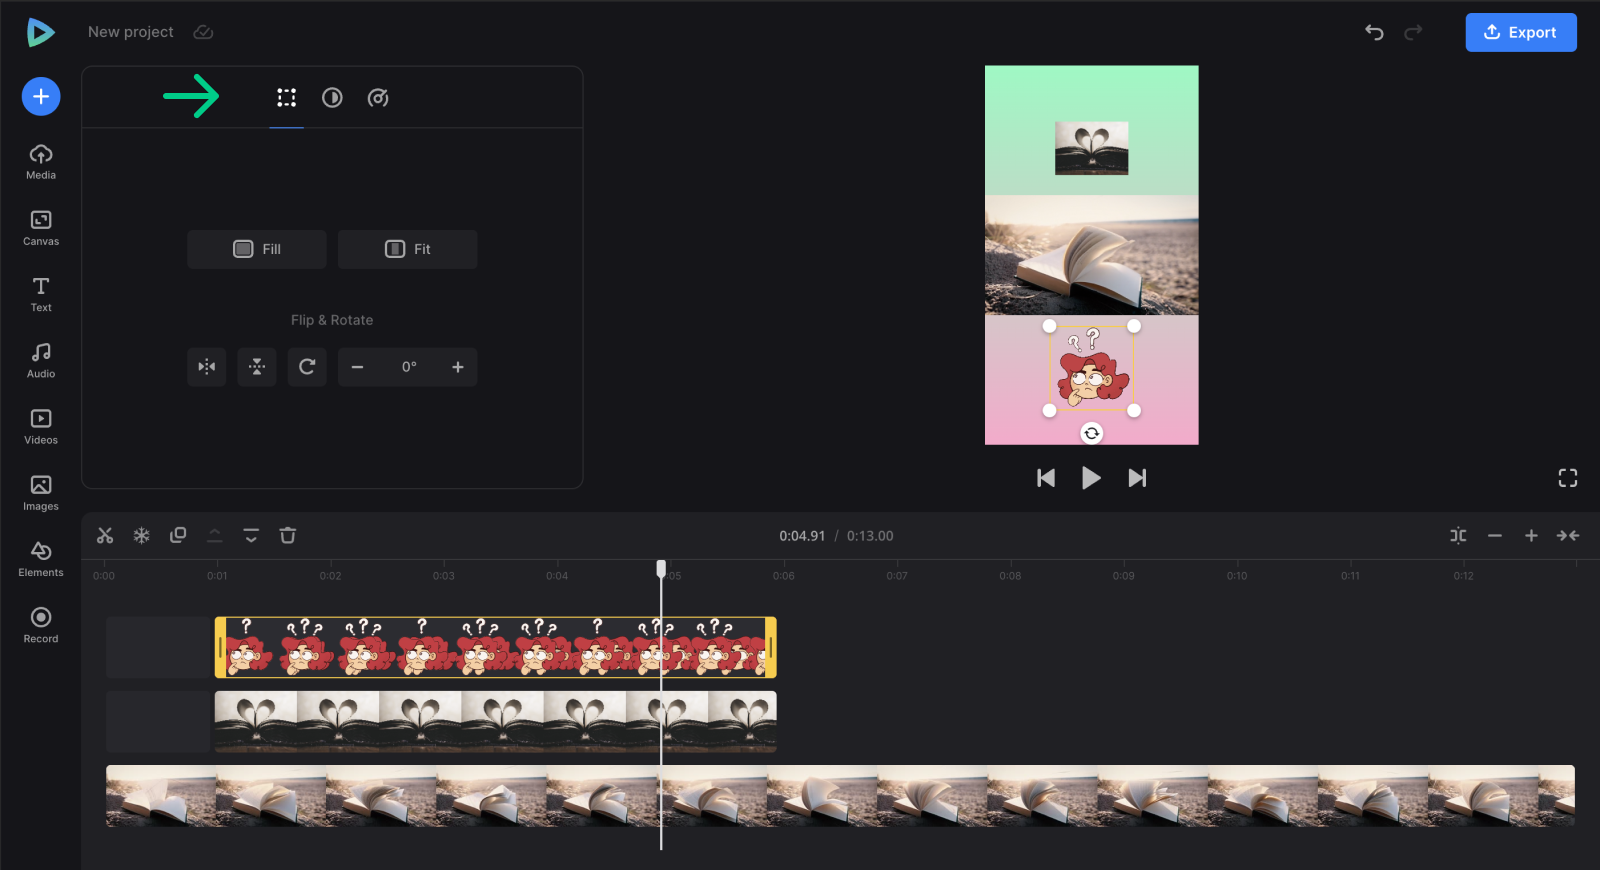Click the Export button
The image size is (1600, 870).
(1521, 32)
